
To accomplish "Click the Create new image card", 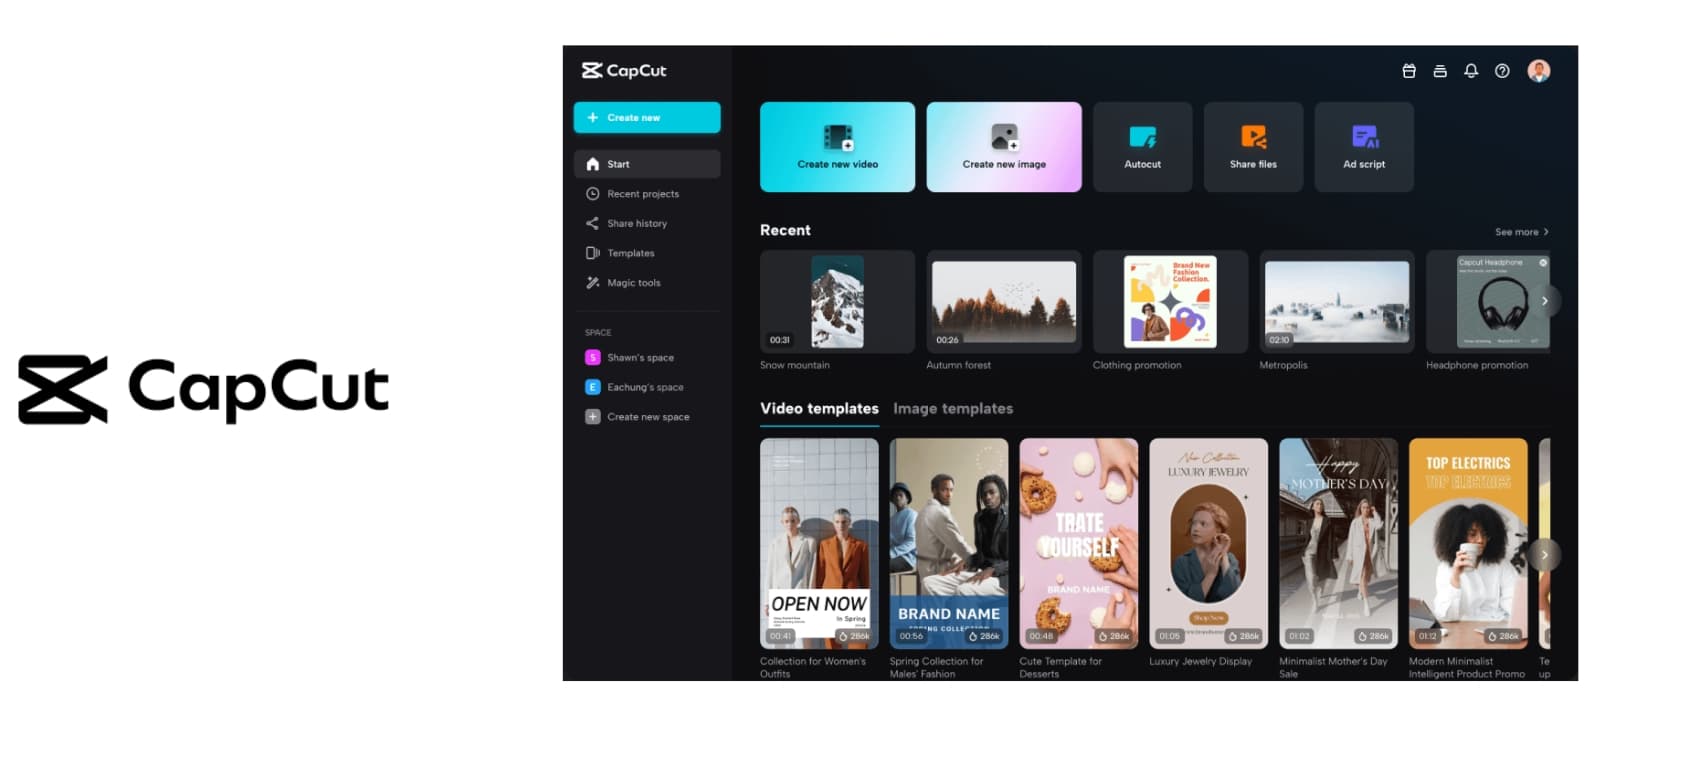I will (x=1004, y=147).
